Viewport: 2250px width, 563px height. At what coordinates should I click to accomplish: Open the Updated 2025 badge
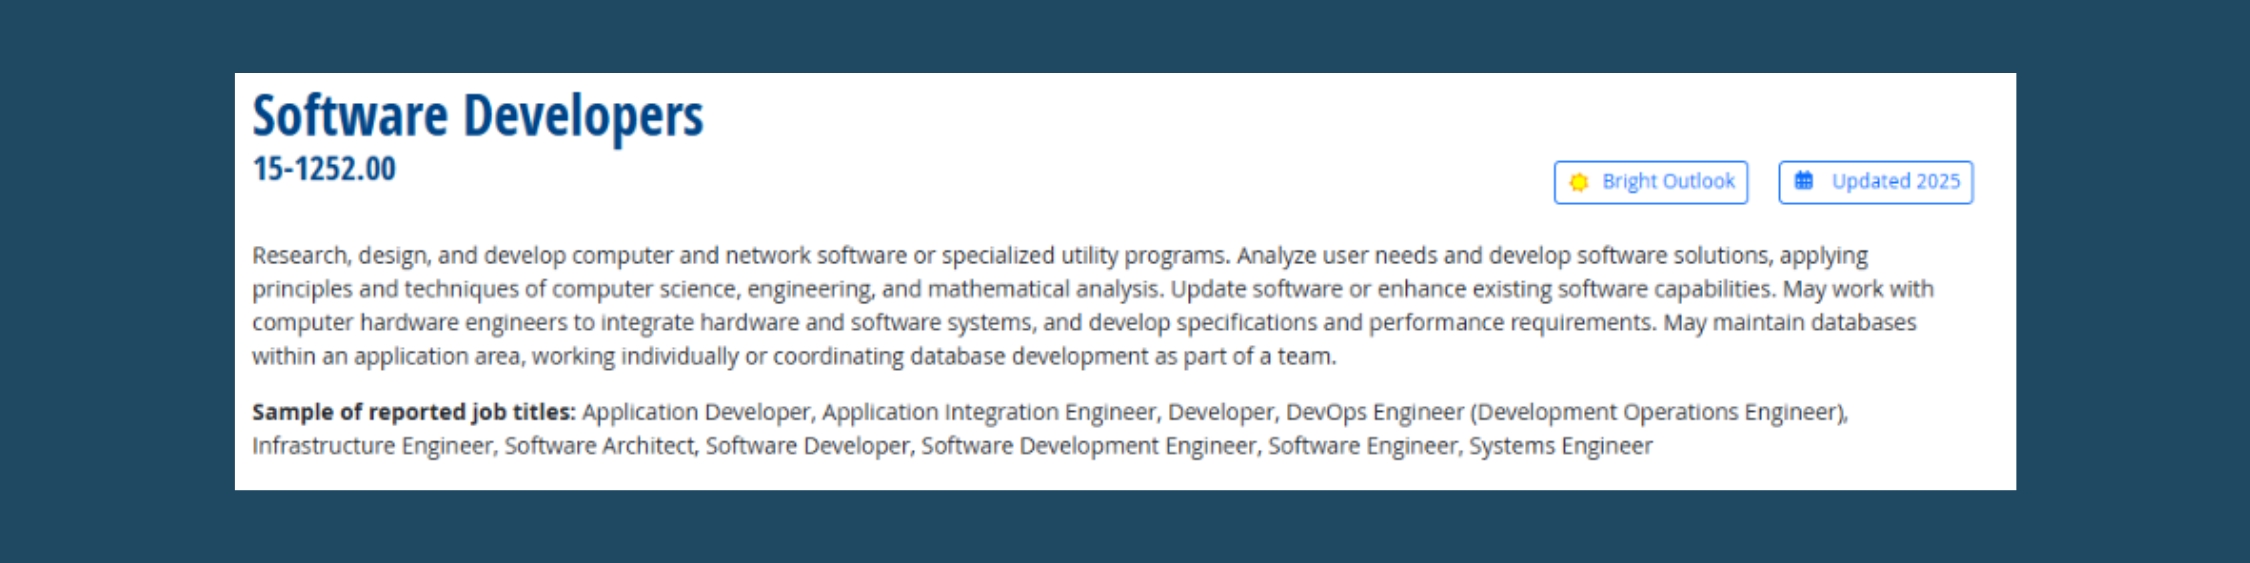[x=1876, y=182]
